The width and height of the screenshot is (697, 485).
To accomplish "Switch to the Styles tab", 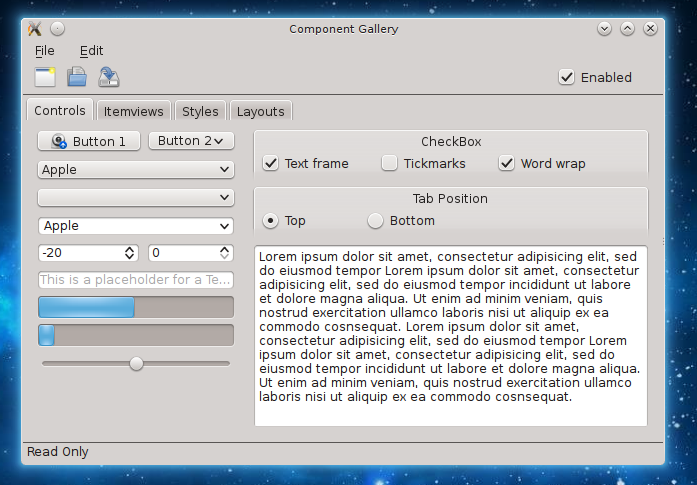I will pyautogui.click(x=200, y=111).
